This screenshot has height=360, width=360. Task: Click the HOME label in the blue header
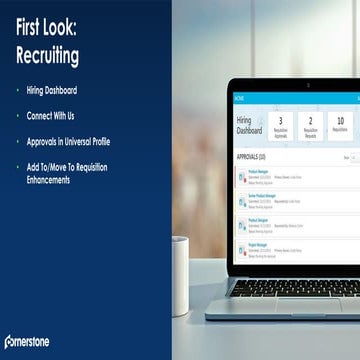[239, 98]
